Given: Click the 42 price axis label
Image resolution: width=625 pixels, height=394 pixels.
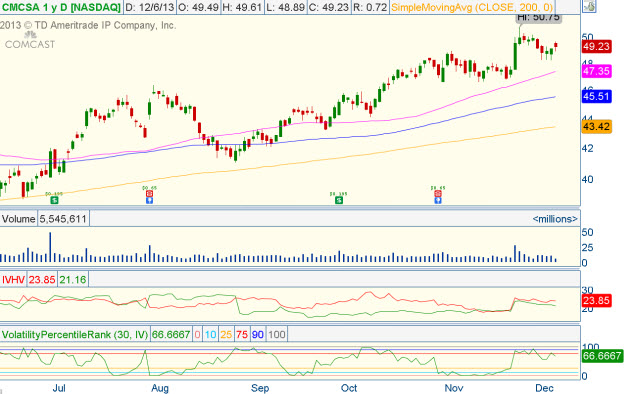Looking at the screenshot, I should [588, 148].
